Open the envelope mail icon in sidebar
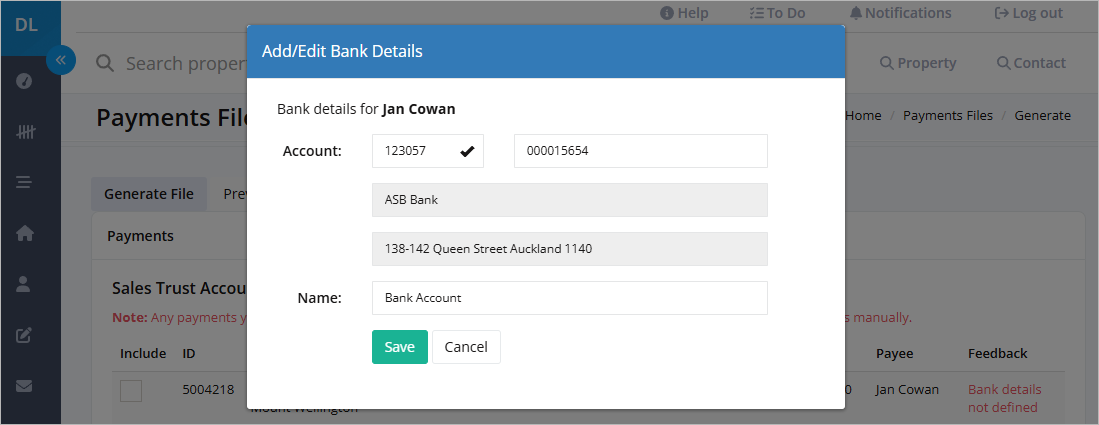1099x425 pixels. pyautogui.click(x=25, y=386)
